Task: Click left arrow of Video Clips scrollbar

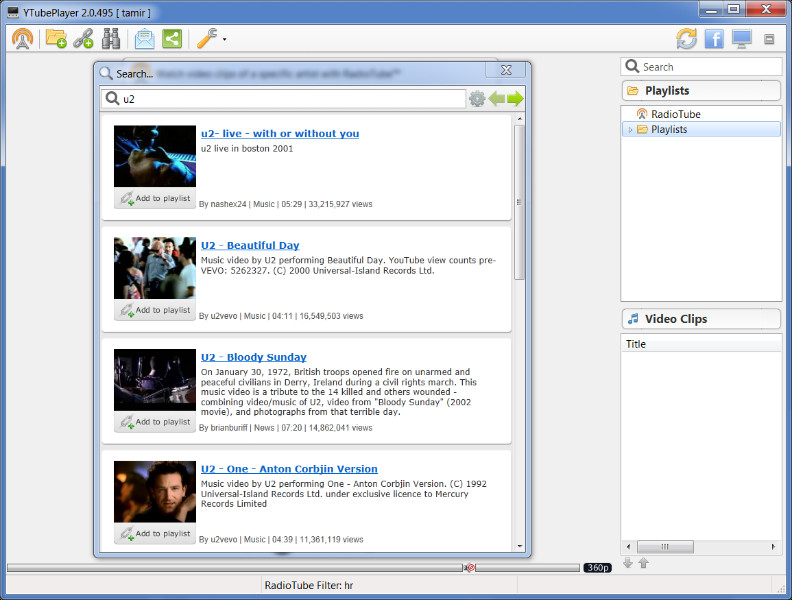Action: (628, 546)
